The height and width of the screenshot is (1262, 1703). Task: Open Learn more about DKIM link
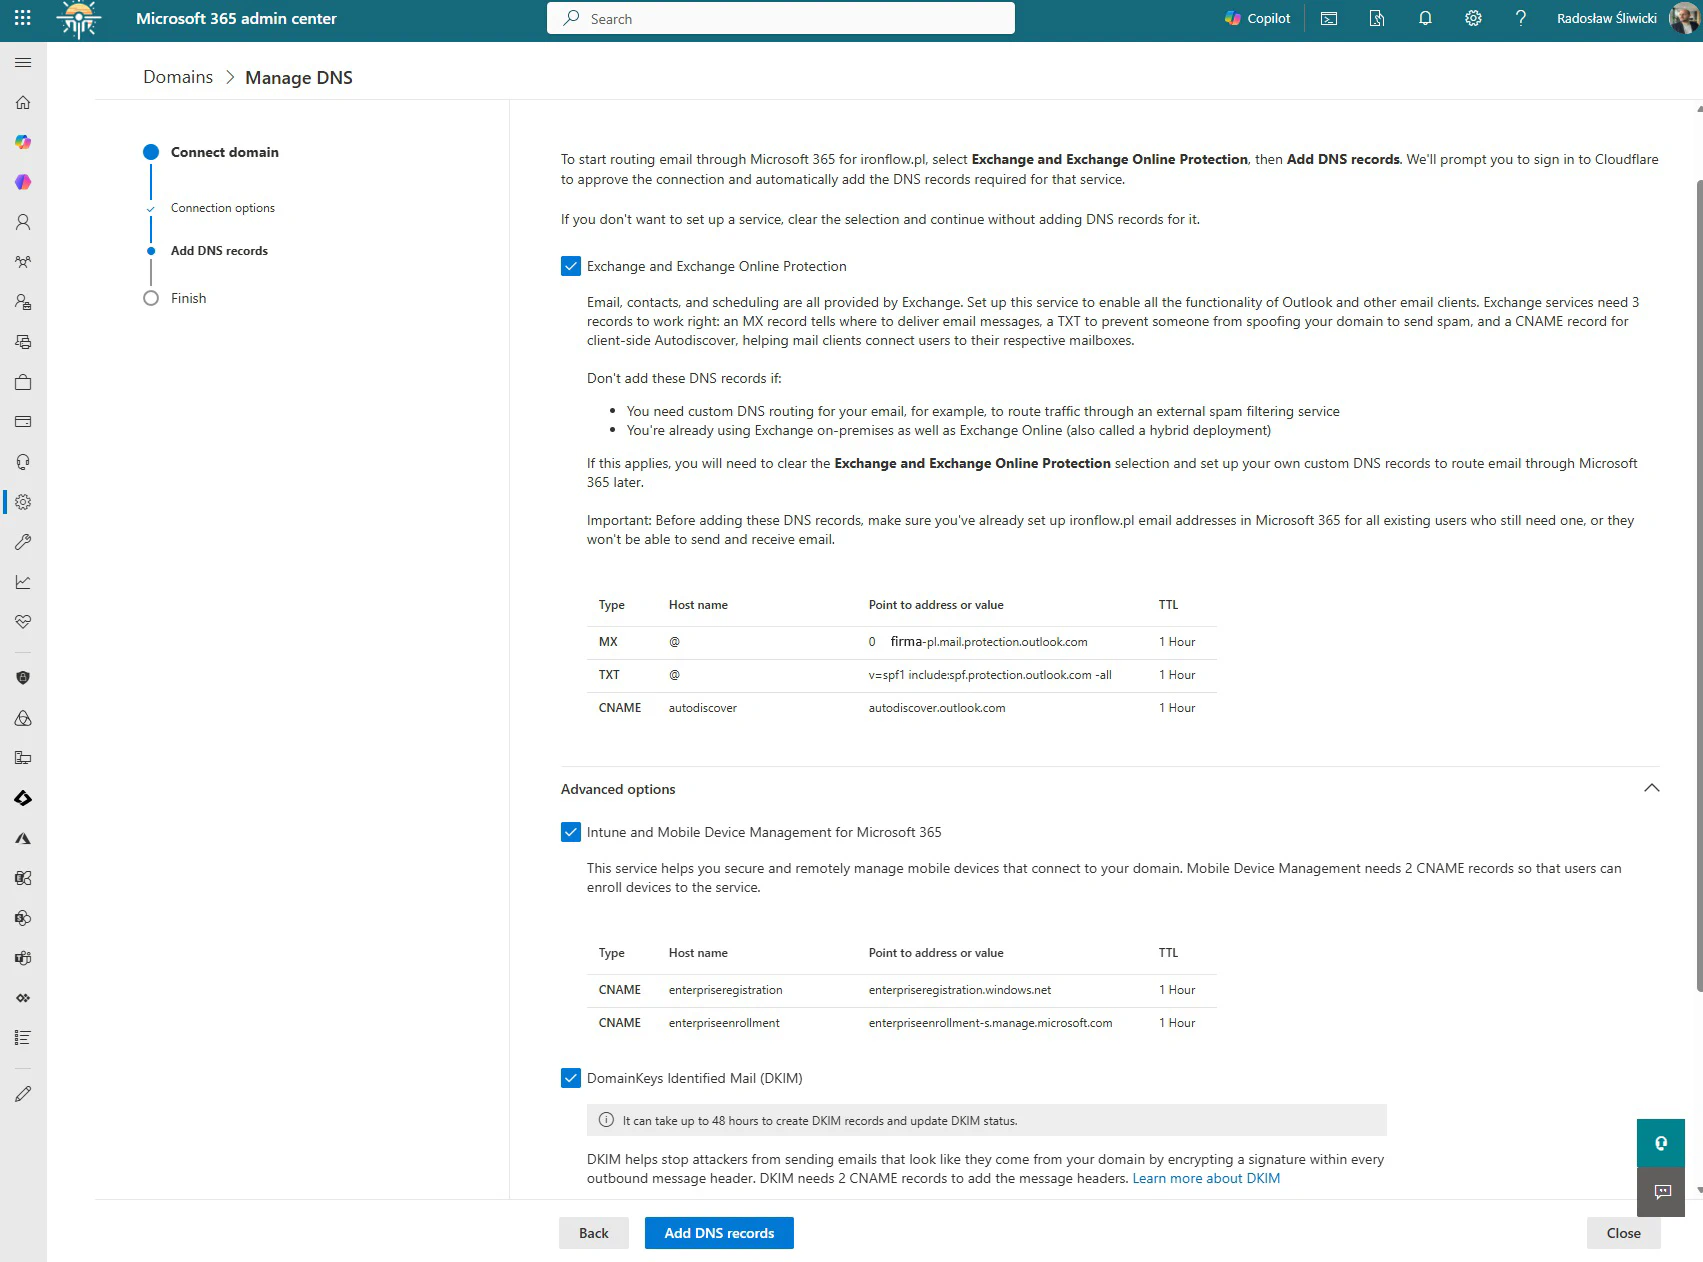pos(1205,1178)
